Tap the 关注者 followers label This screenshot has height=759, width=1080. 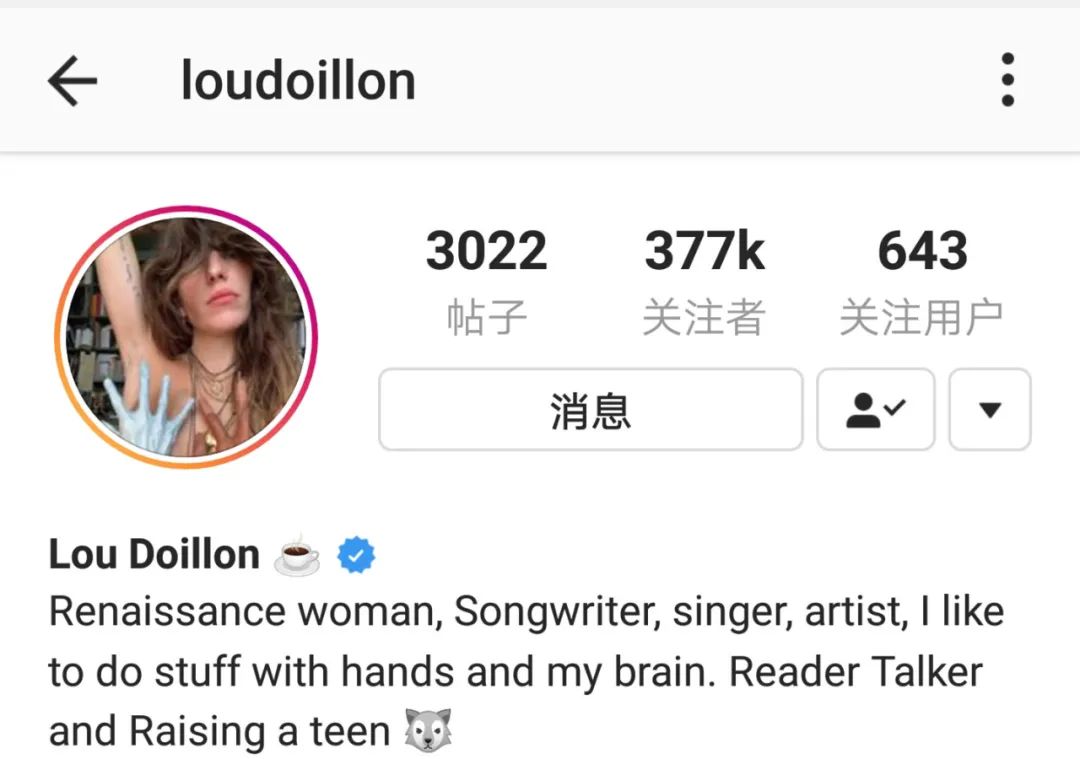704,318
